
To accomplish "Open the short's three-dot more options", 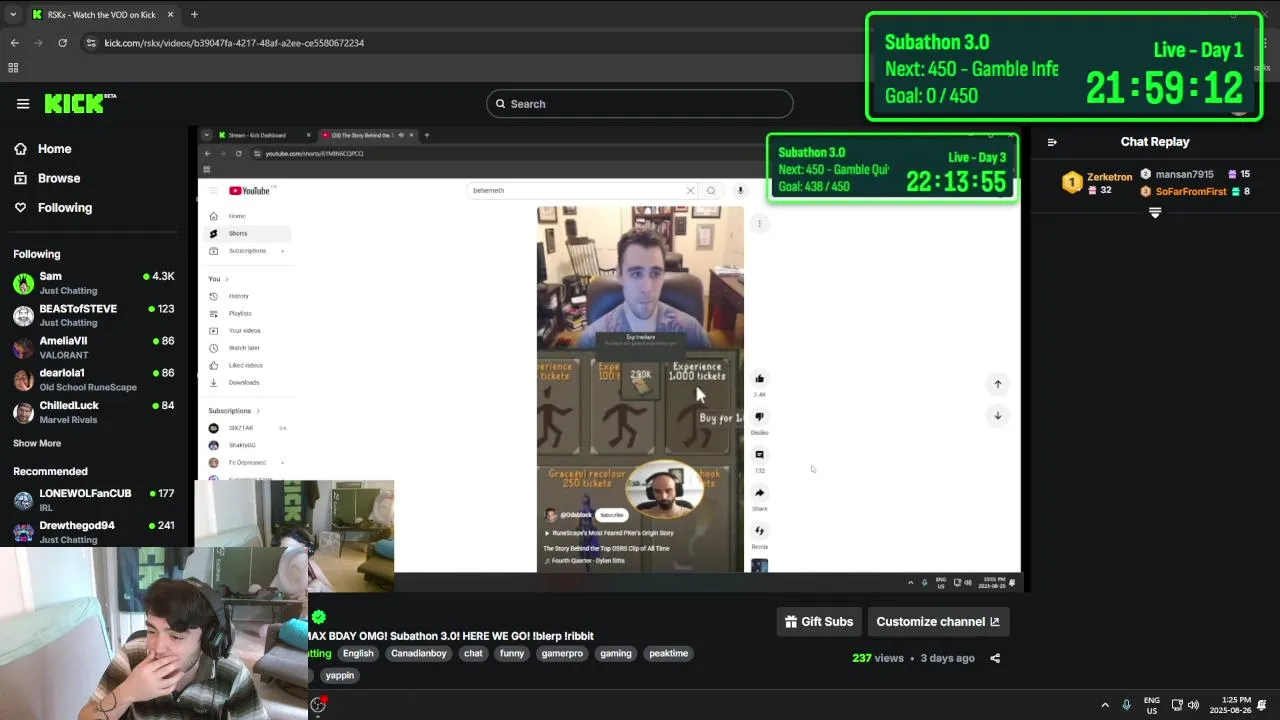I will [759, 224].
